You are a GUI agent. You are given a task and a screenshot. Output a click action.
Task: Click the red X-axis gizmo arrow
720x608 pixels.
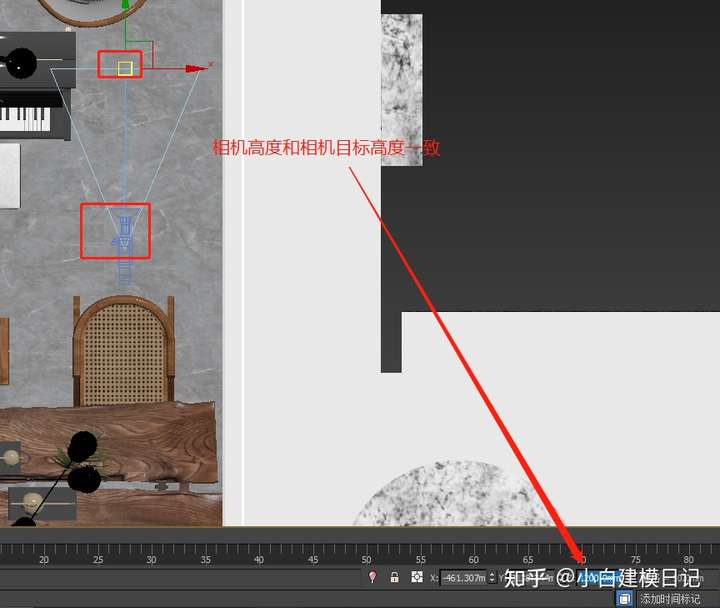pos(197,69)
